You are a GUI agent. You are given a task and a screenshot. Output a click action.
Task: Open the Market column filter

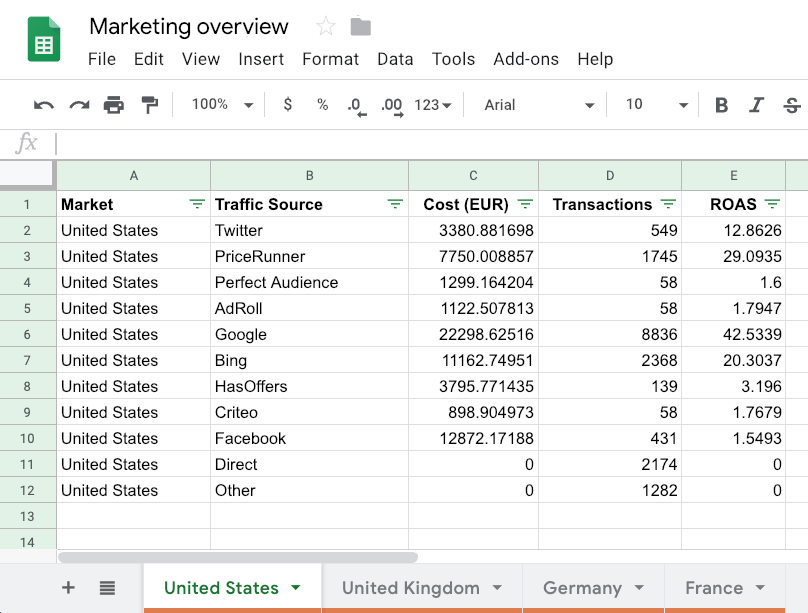pyautogui.click(x=197, y=205)
